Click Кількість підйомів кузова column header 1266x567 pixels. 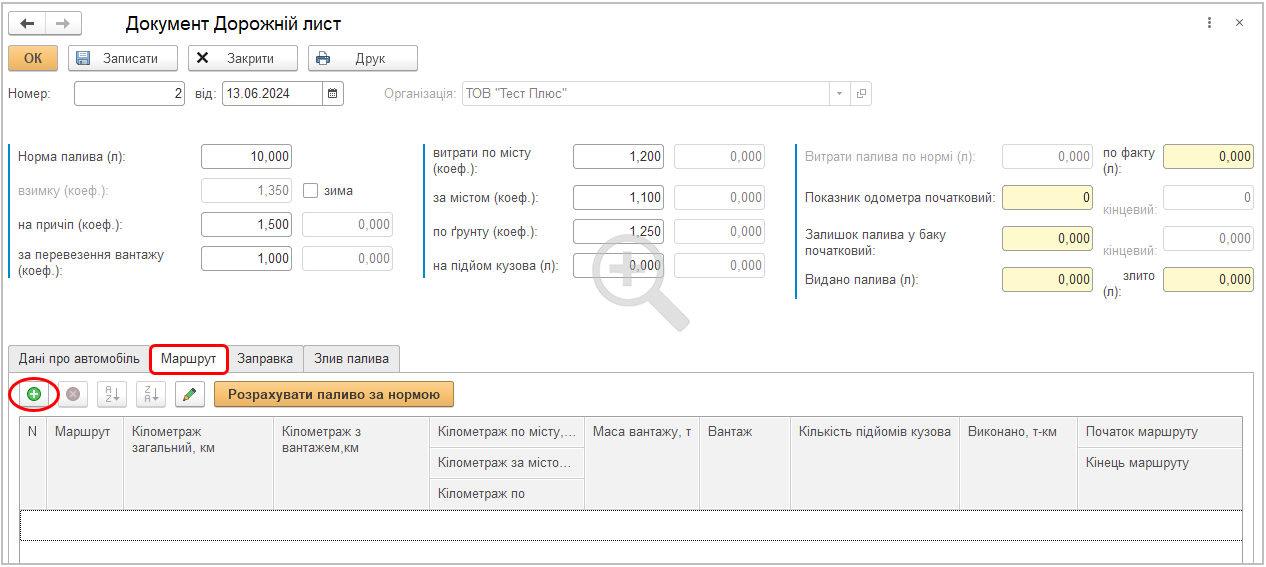coord(875,462)
